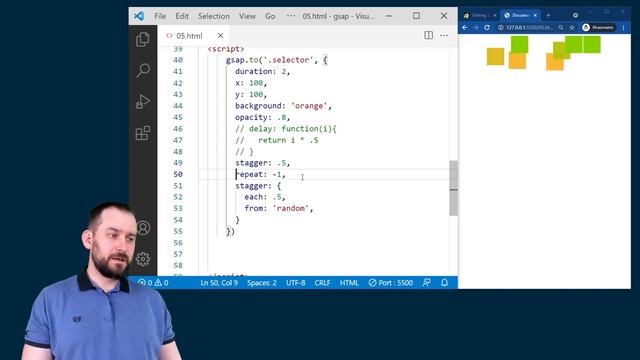Screen dimensions: 640x360
Task: Open the Edit menu
Action: [182, 16]
